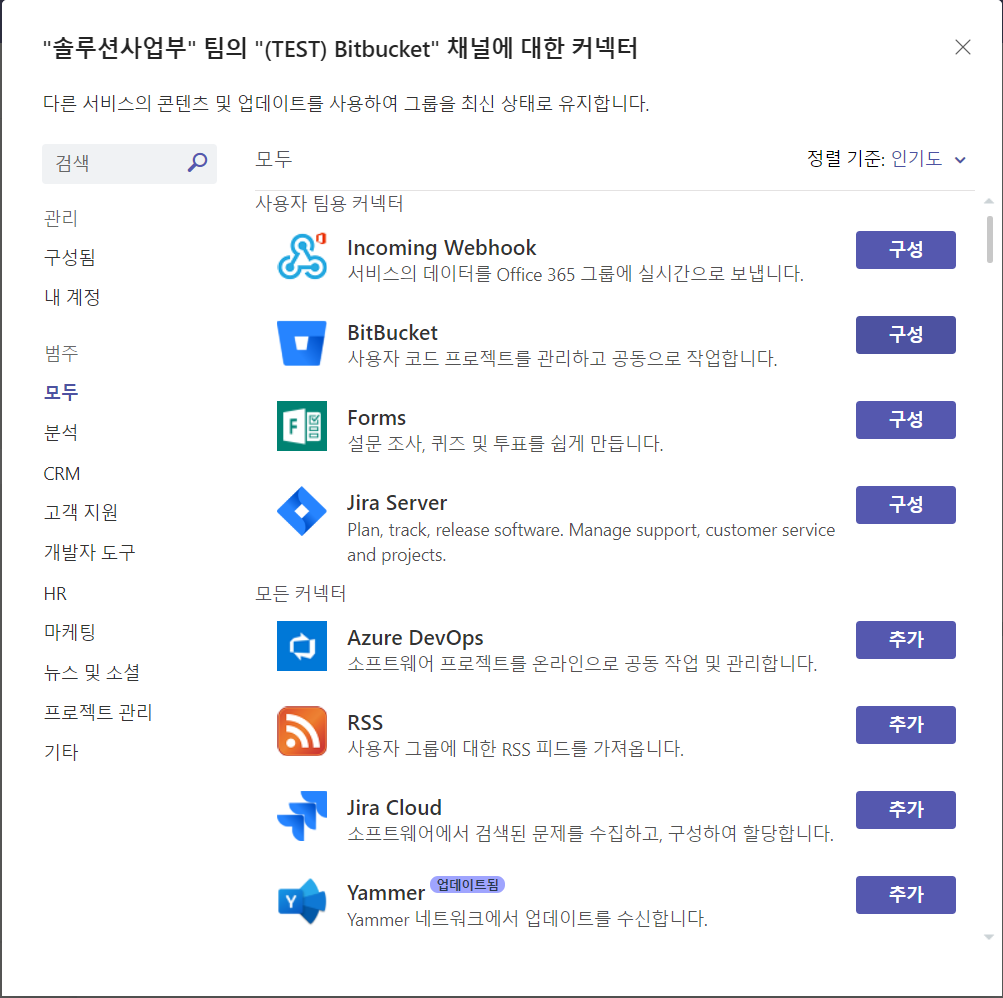Click the scrollbar up arrow

[989, 201]
